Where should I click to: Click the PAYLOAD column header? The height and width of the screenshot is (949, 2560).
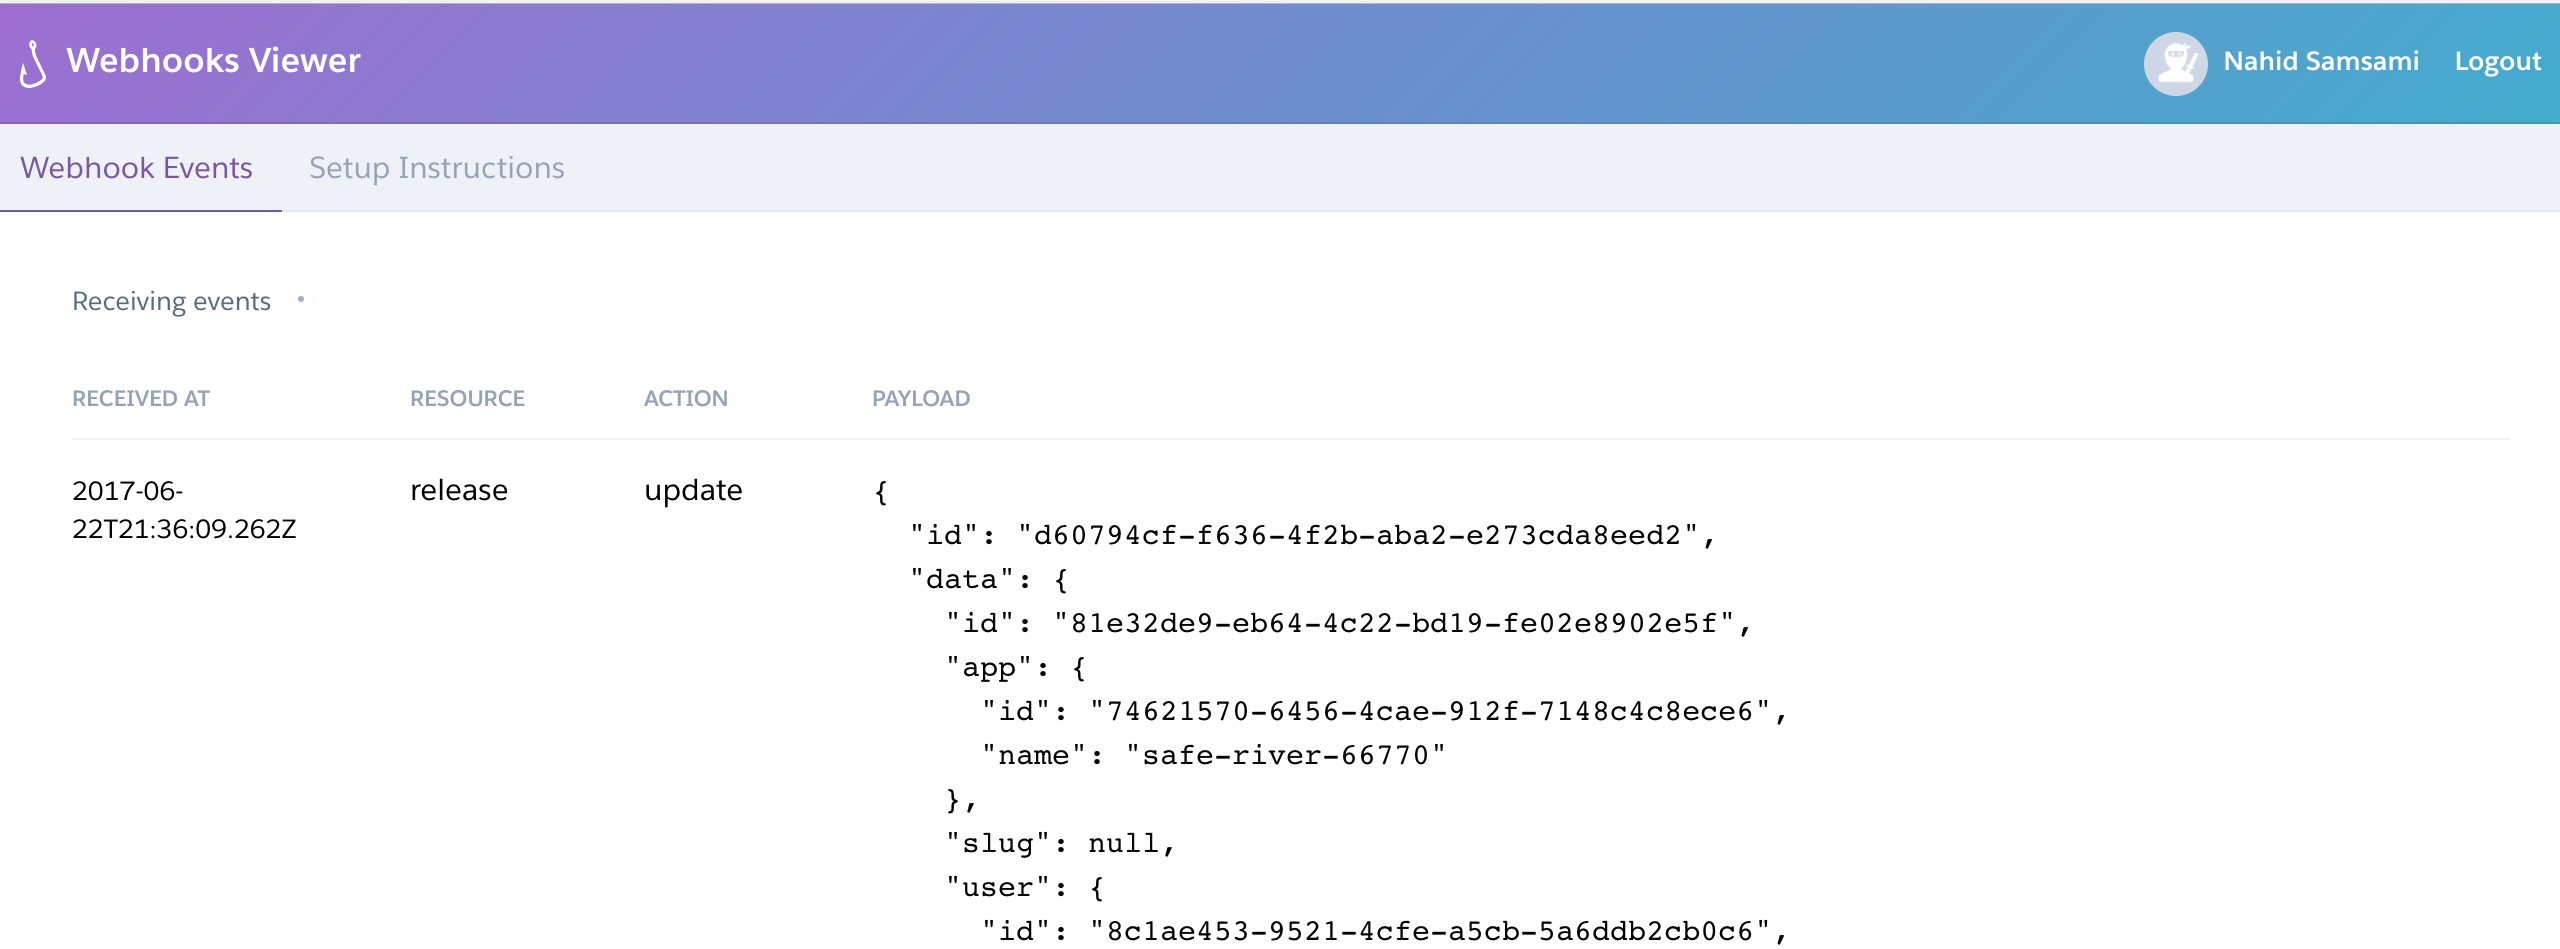coord(920,398)
